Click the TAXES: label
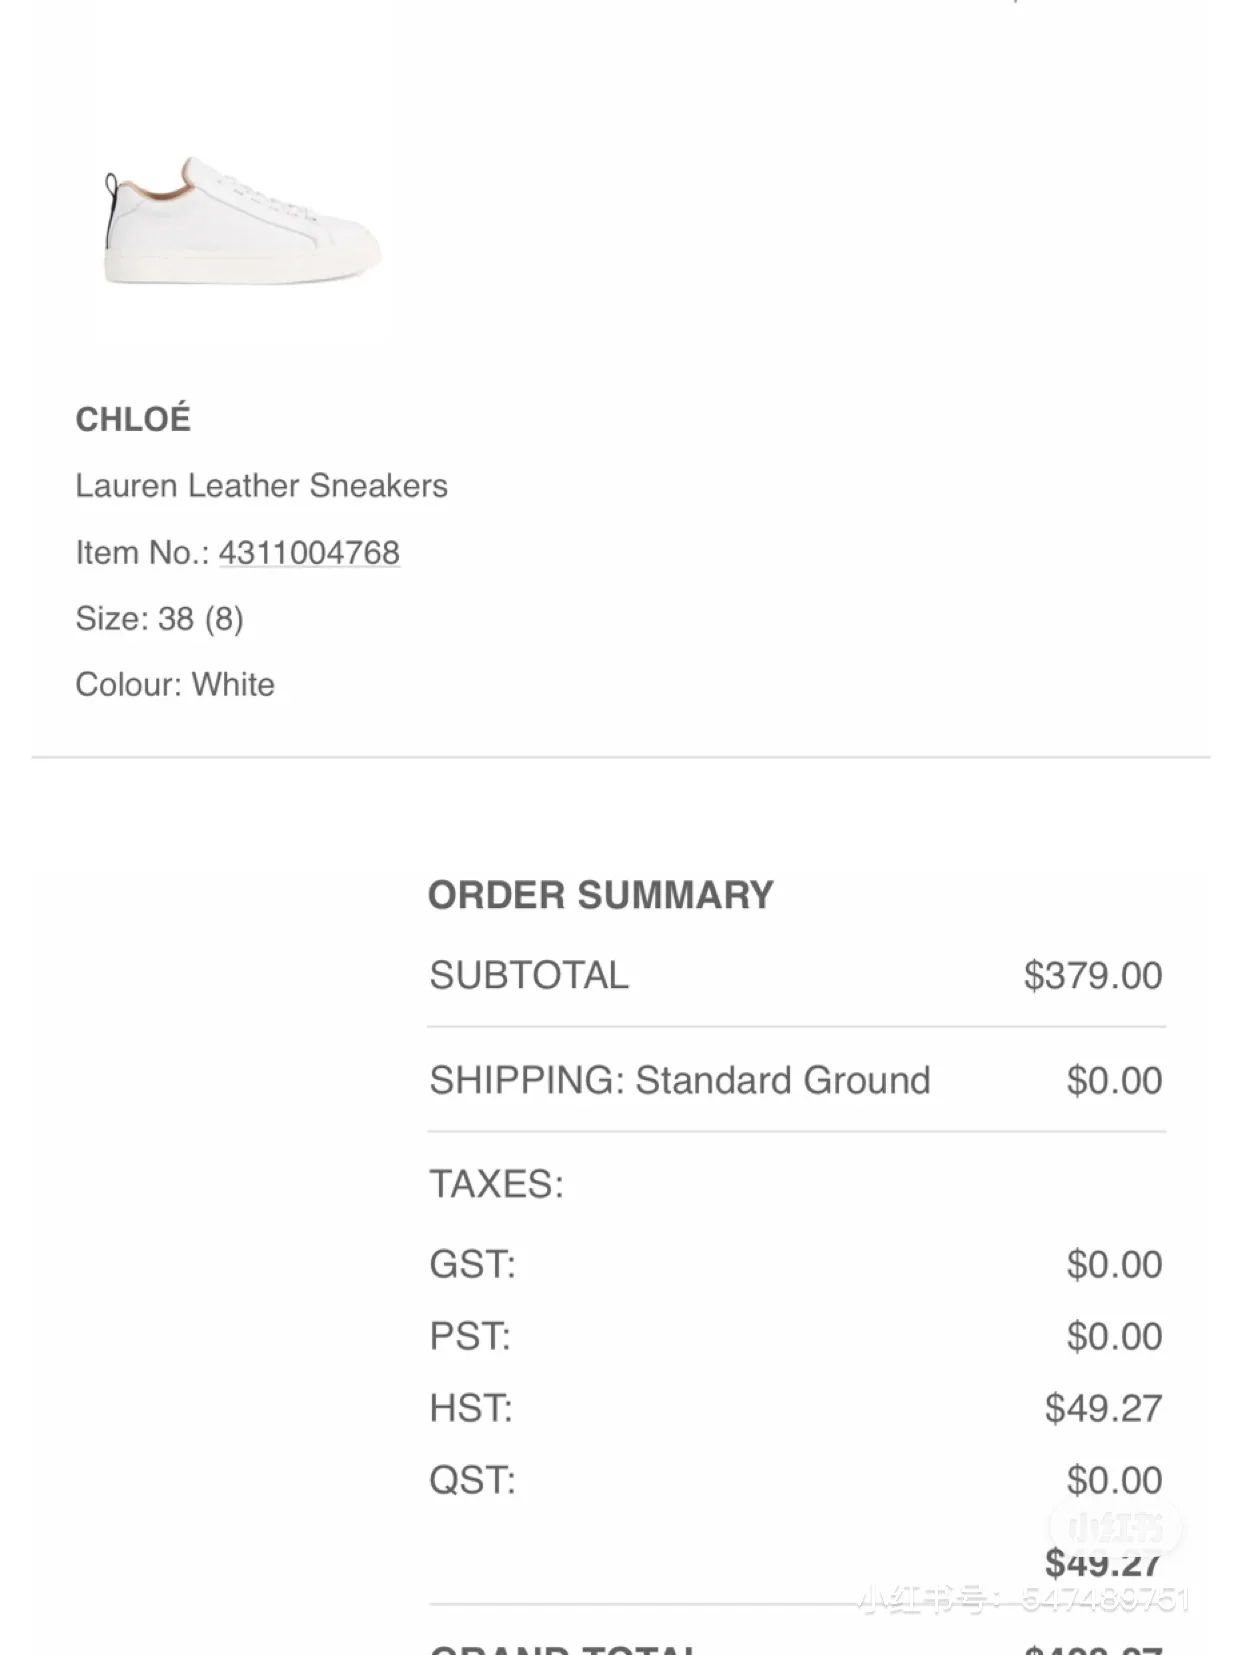The height and width of the screenshot is (1655, 1242). point(496,1184)
